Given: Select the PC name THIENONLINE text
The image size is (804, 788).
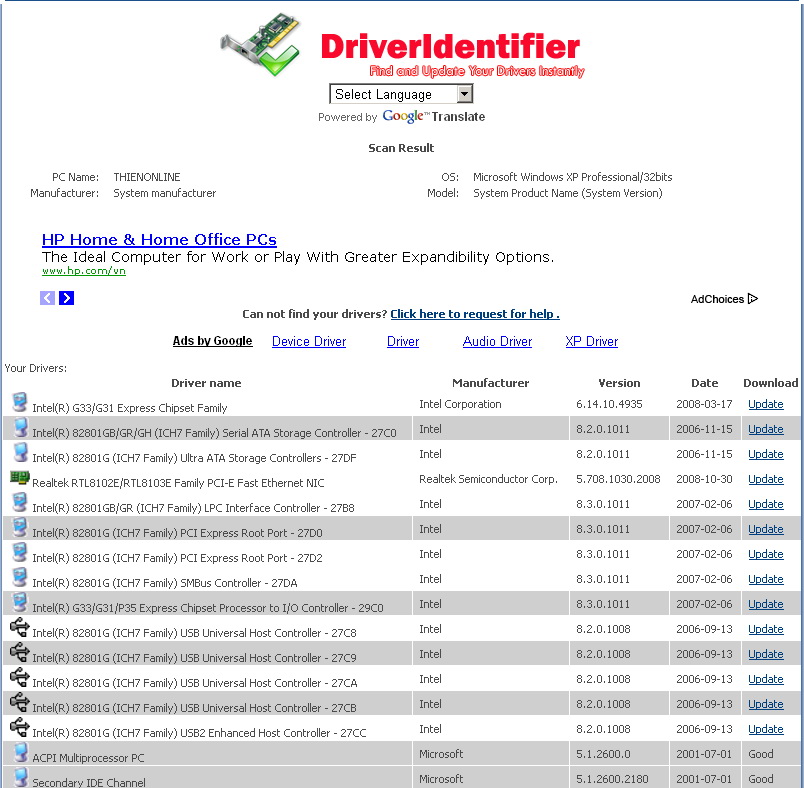Looking at the screenshot, I should pyautogui.click(x=147, y=177).
